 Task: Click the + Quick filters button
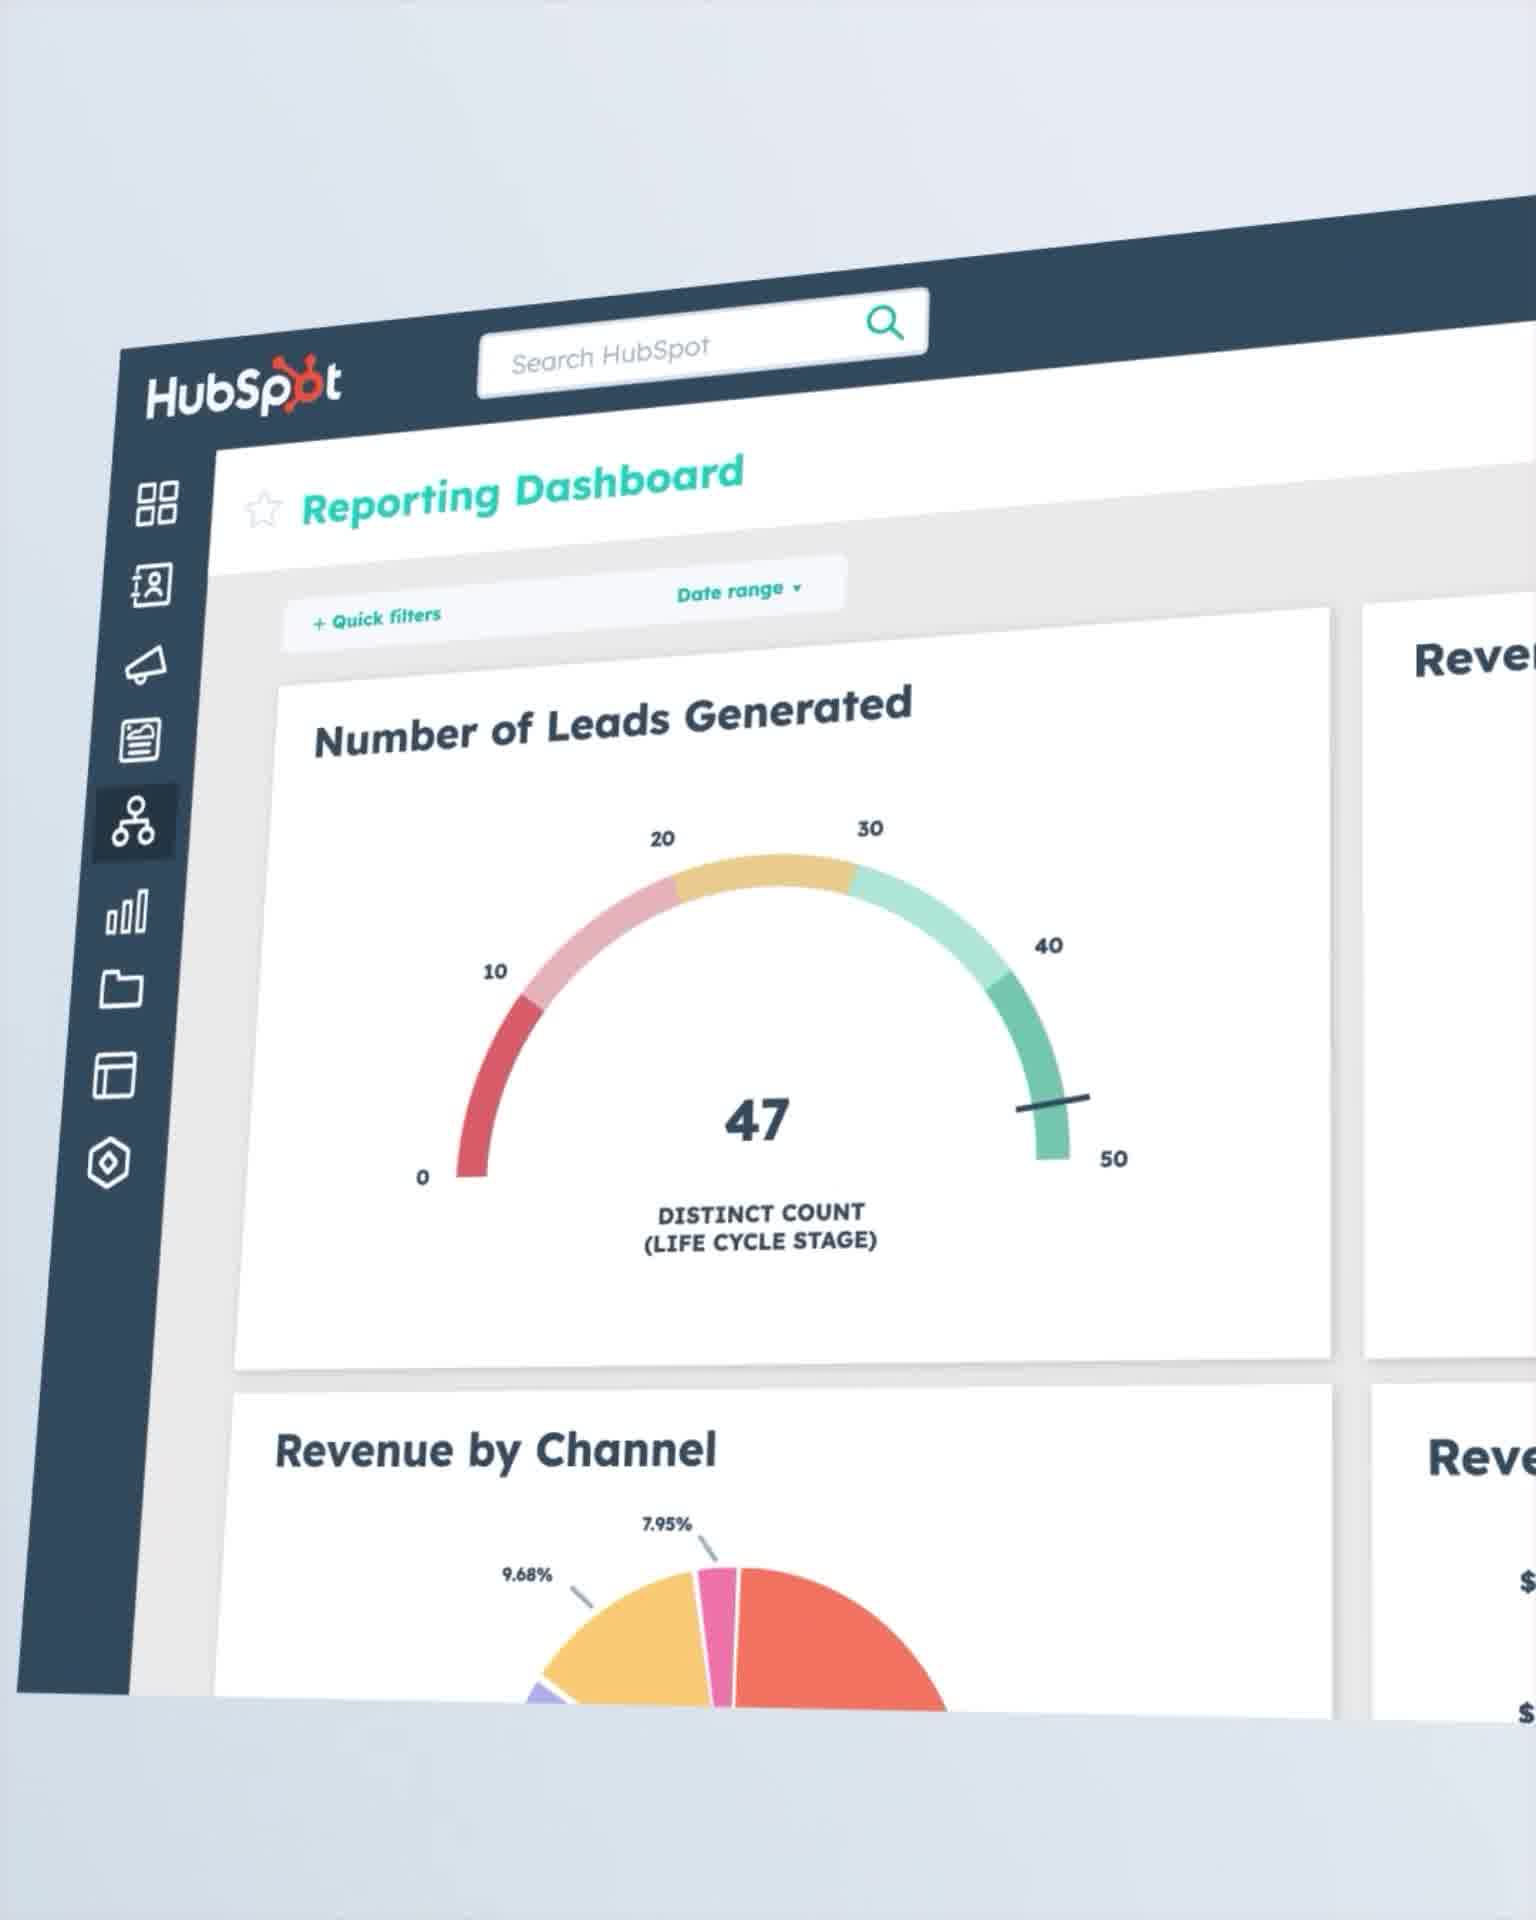coord(377,618)
